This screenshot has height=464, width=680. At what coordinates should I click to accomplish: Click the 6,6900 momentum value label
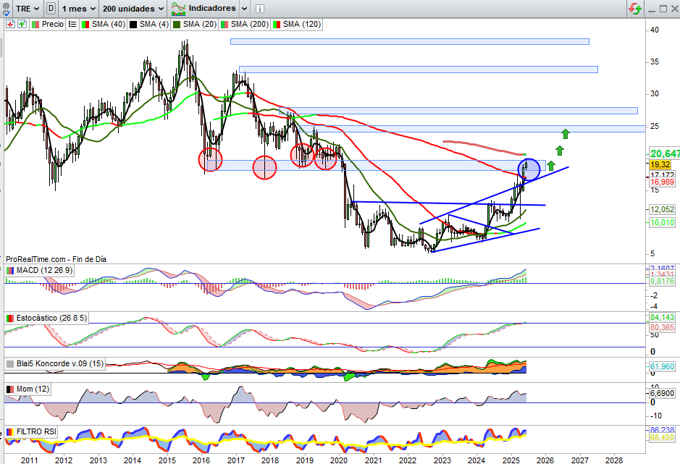click(662, 393)
